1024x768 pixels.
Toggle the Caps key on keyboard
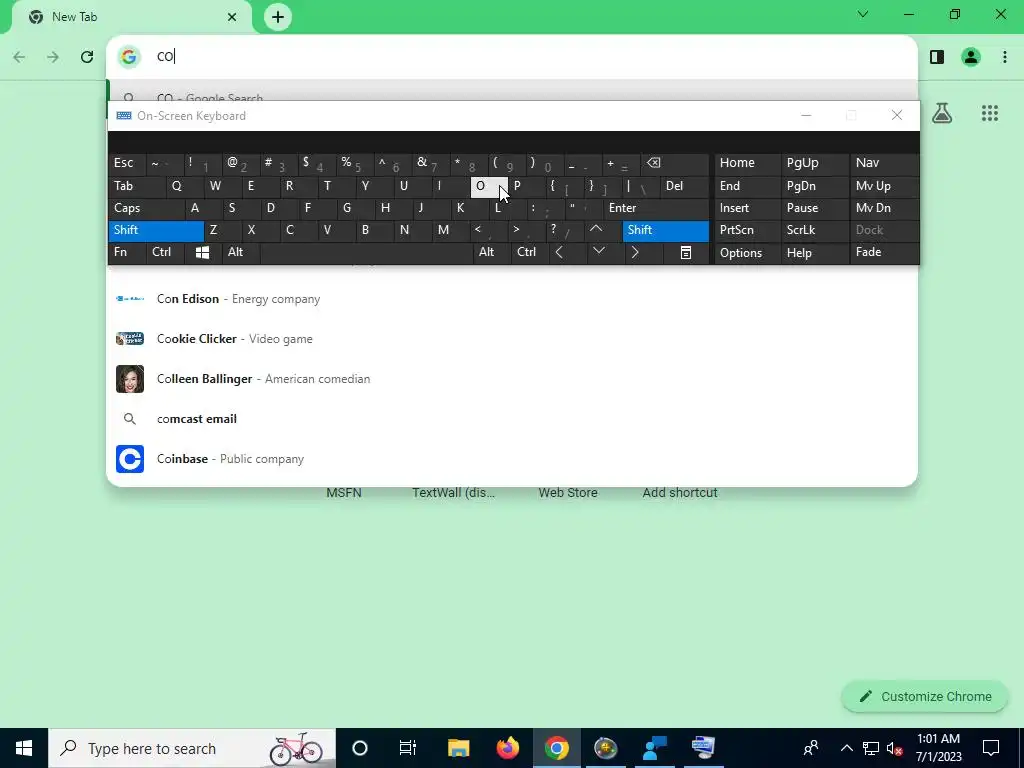tap(146, 208)
